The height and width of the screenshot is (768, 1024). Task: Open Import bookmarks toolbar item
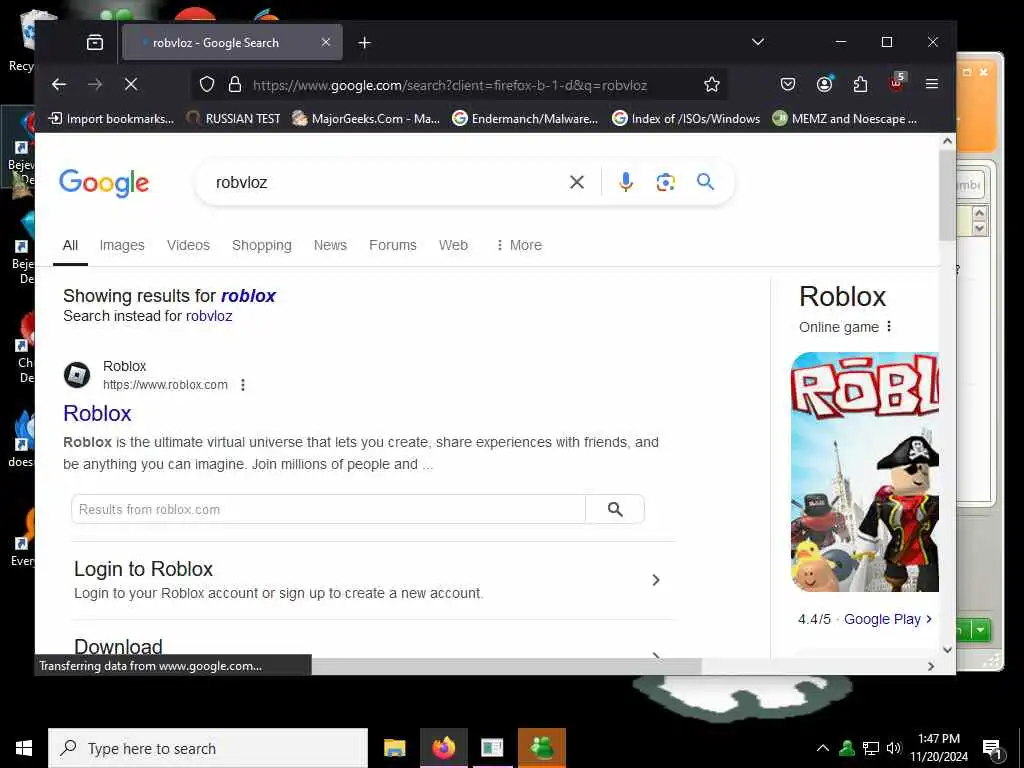click(112, 119)
